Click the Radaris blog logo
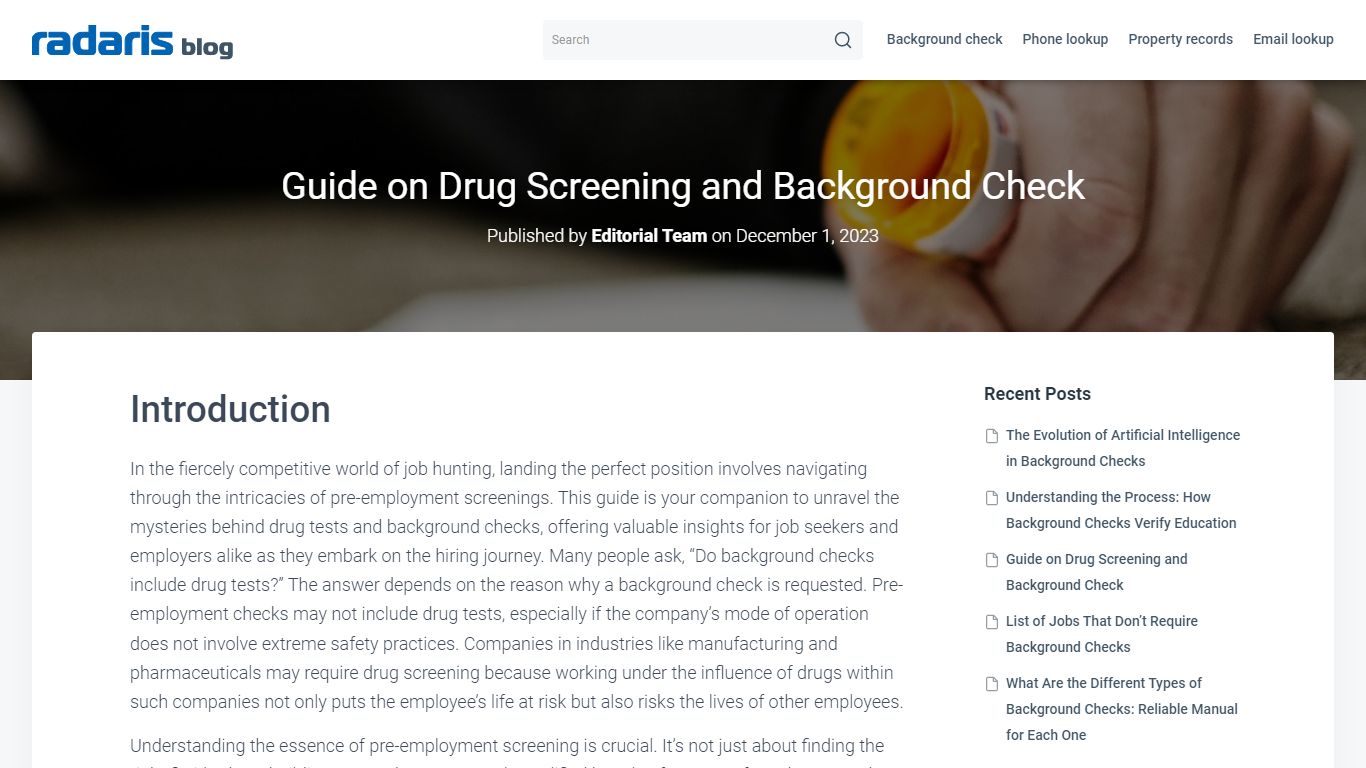Image resolution: width=1366 pixels, height=768 pixels. (132, 42)
